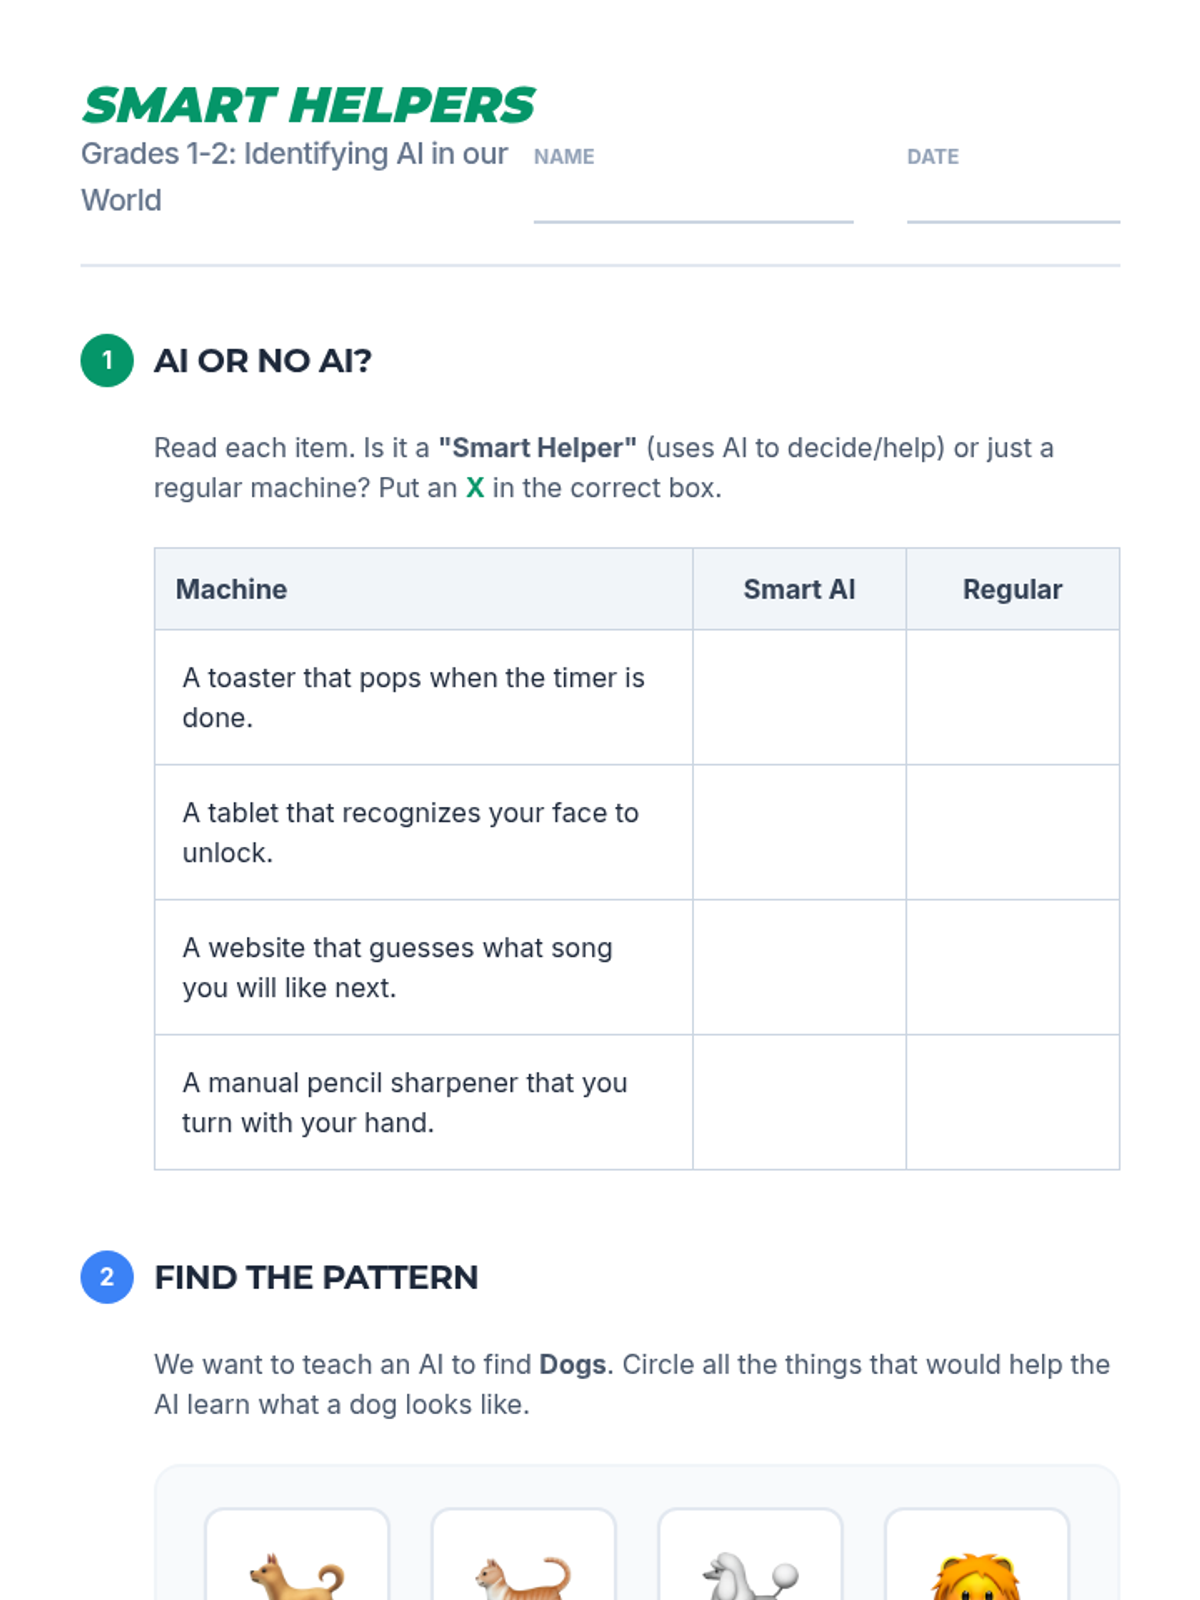Tick Smart AI box for song-guessing website

click(x=799, y=967)
